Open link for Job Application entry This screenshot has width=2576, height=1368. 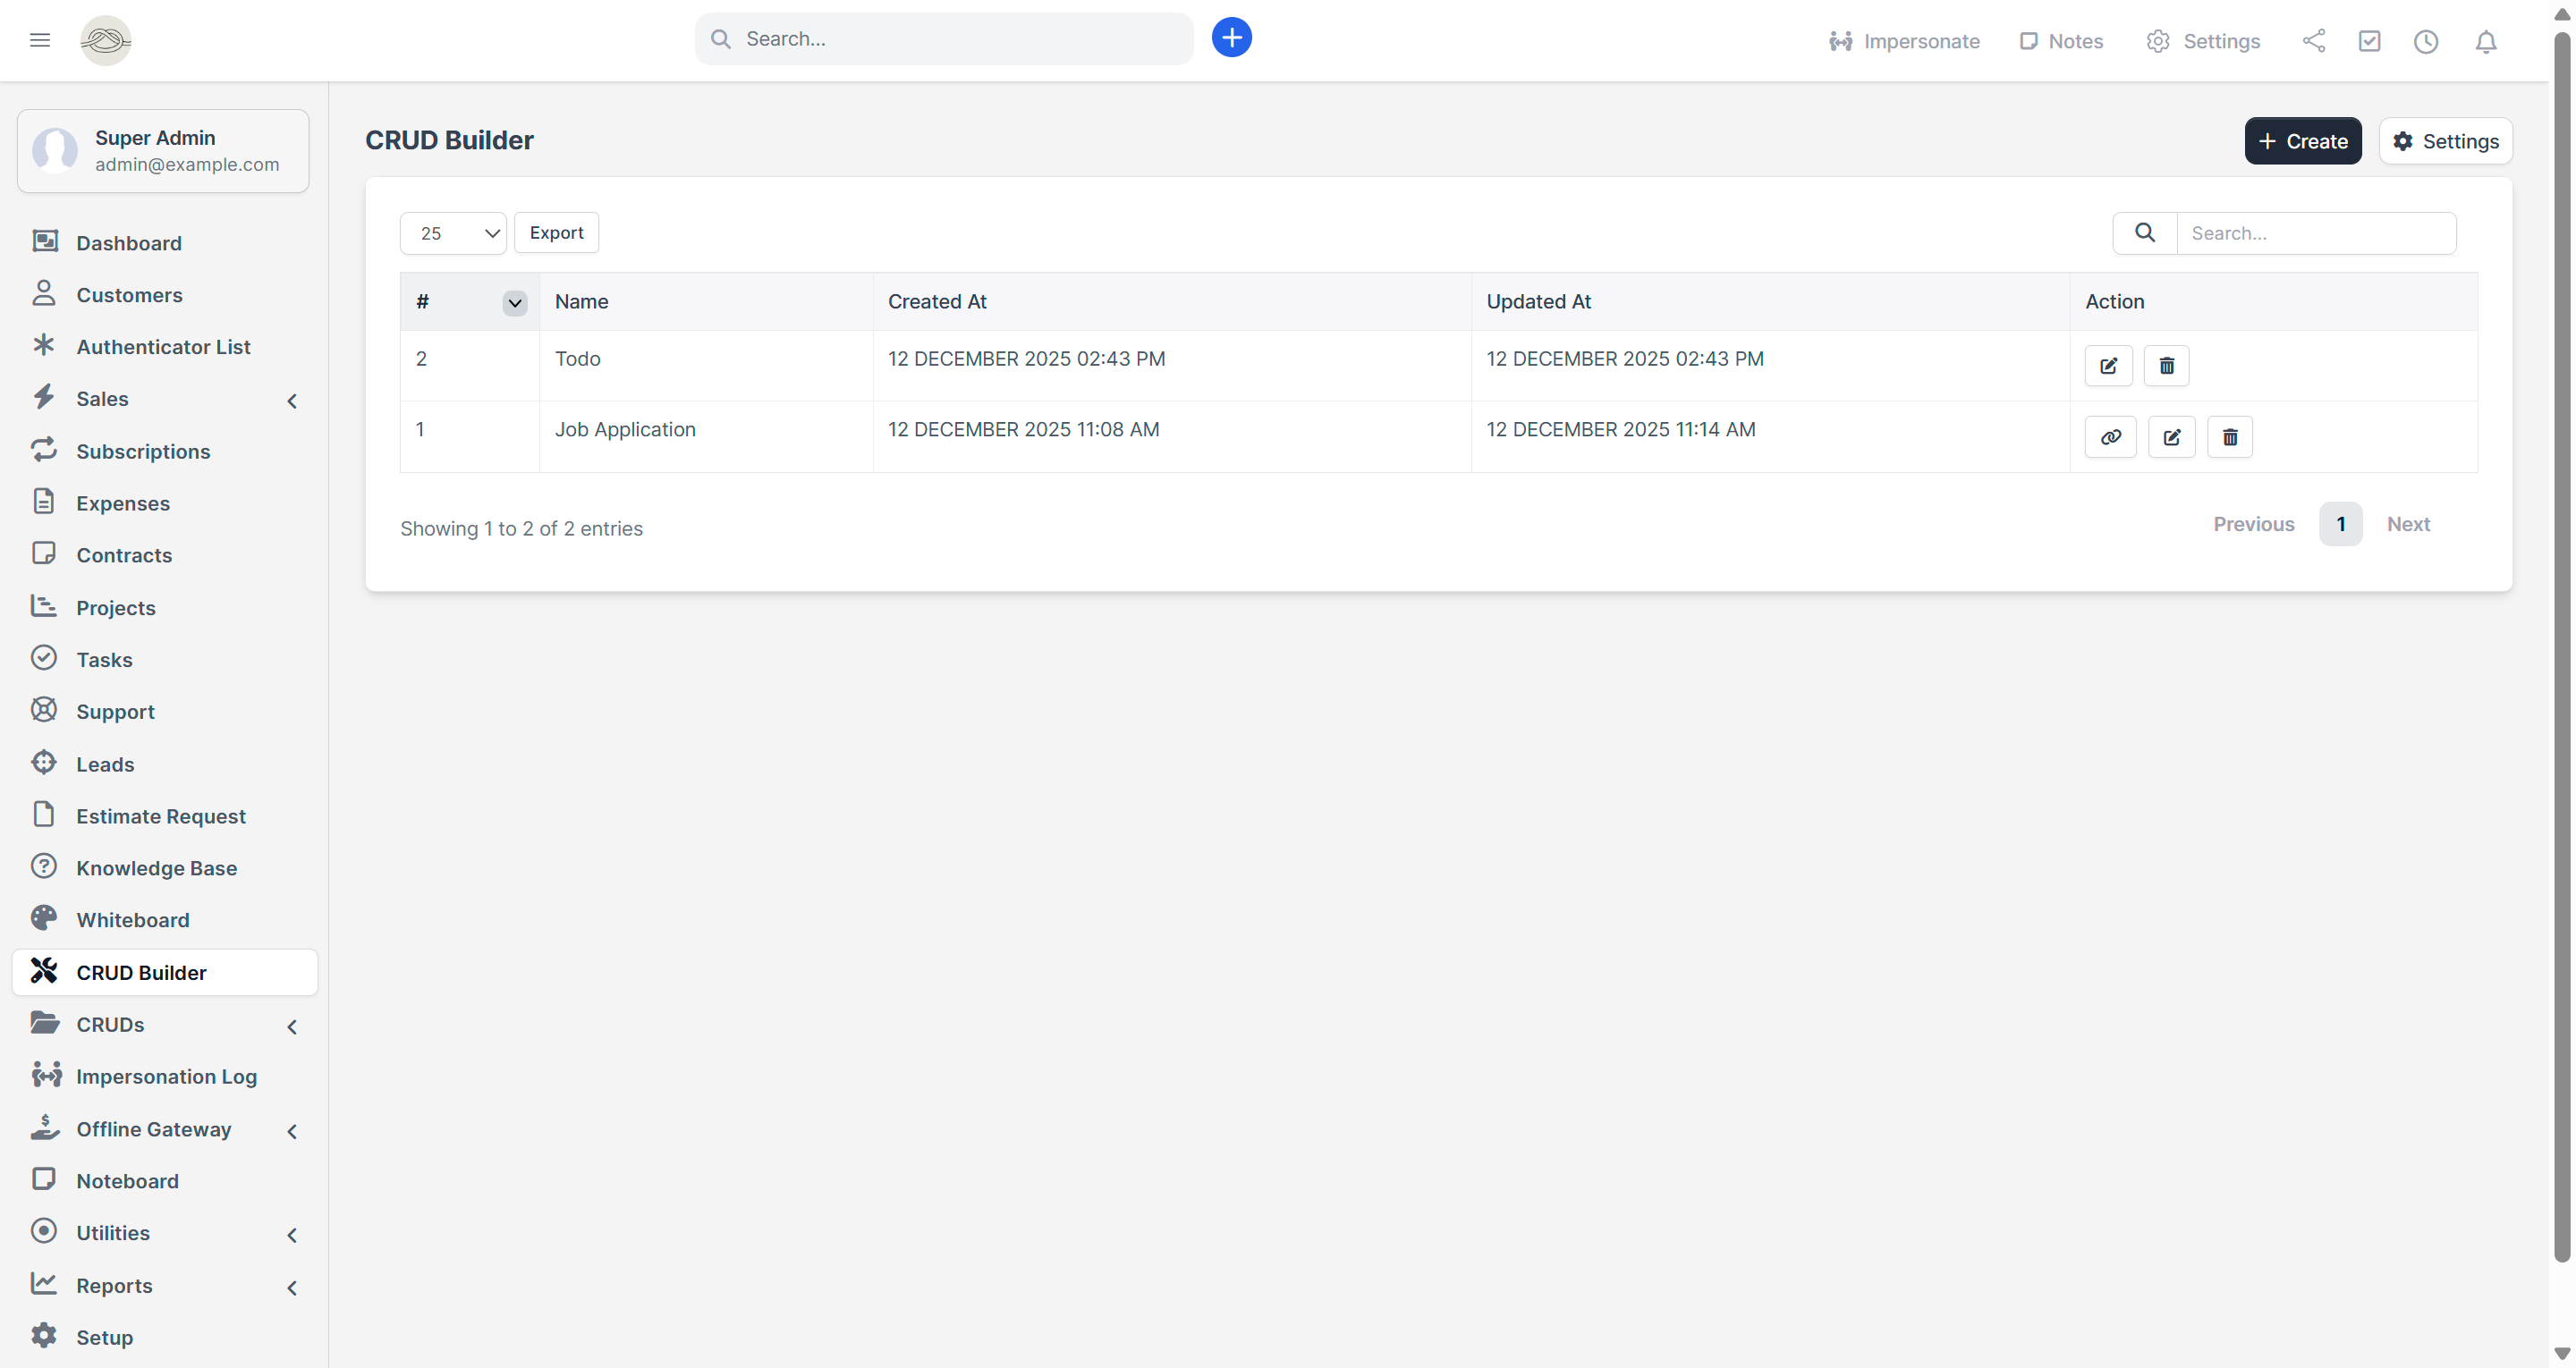pyautogui.click(x=2110, y=437)
